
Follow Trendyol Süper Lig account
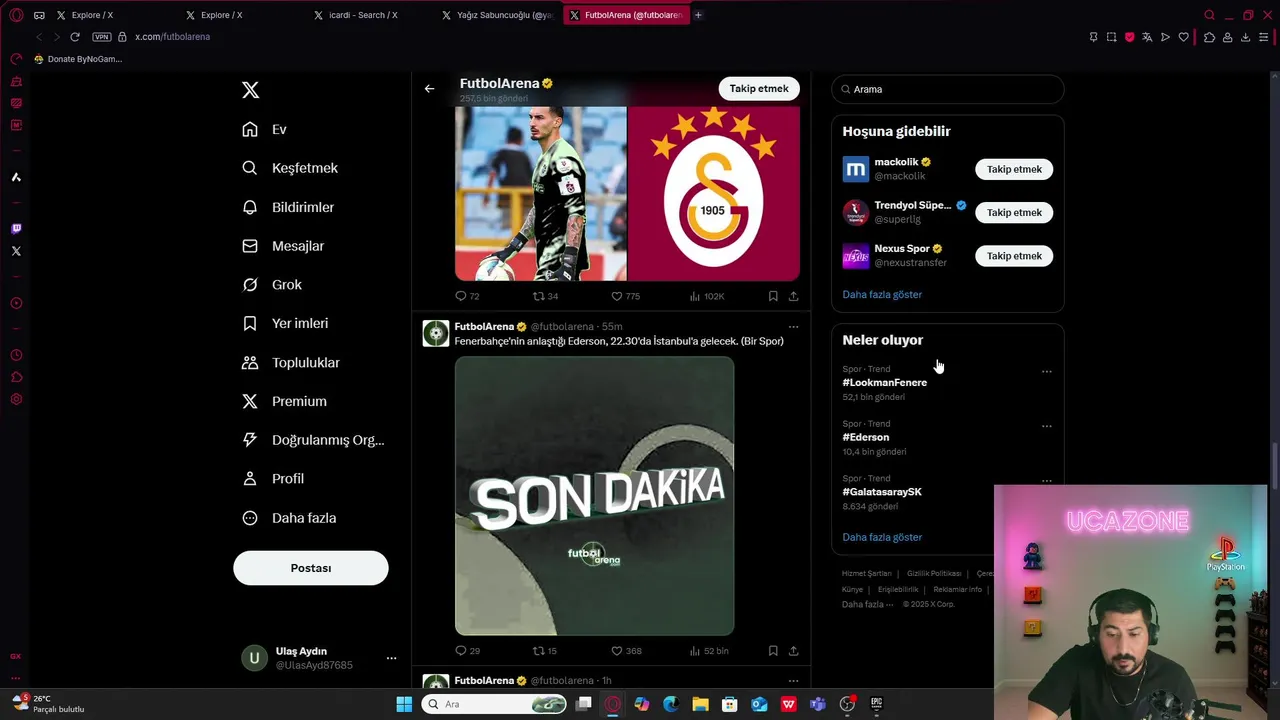(1014, 212)
